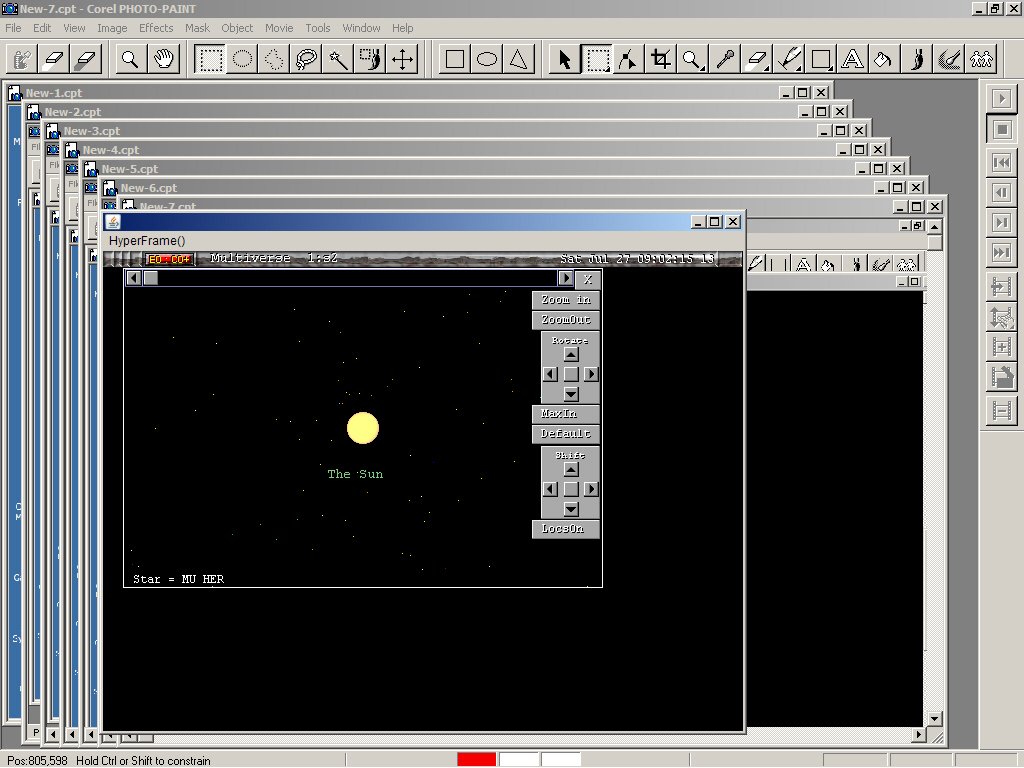Select the Lasso mask tool
Viewport: 1024px width, 768px height.
(307, 60)
